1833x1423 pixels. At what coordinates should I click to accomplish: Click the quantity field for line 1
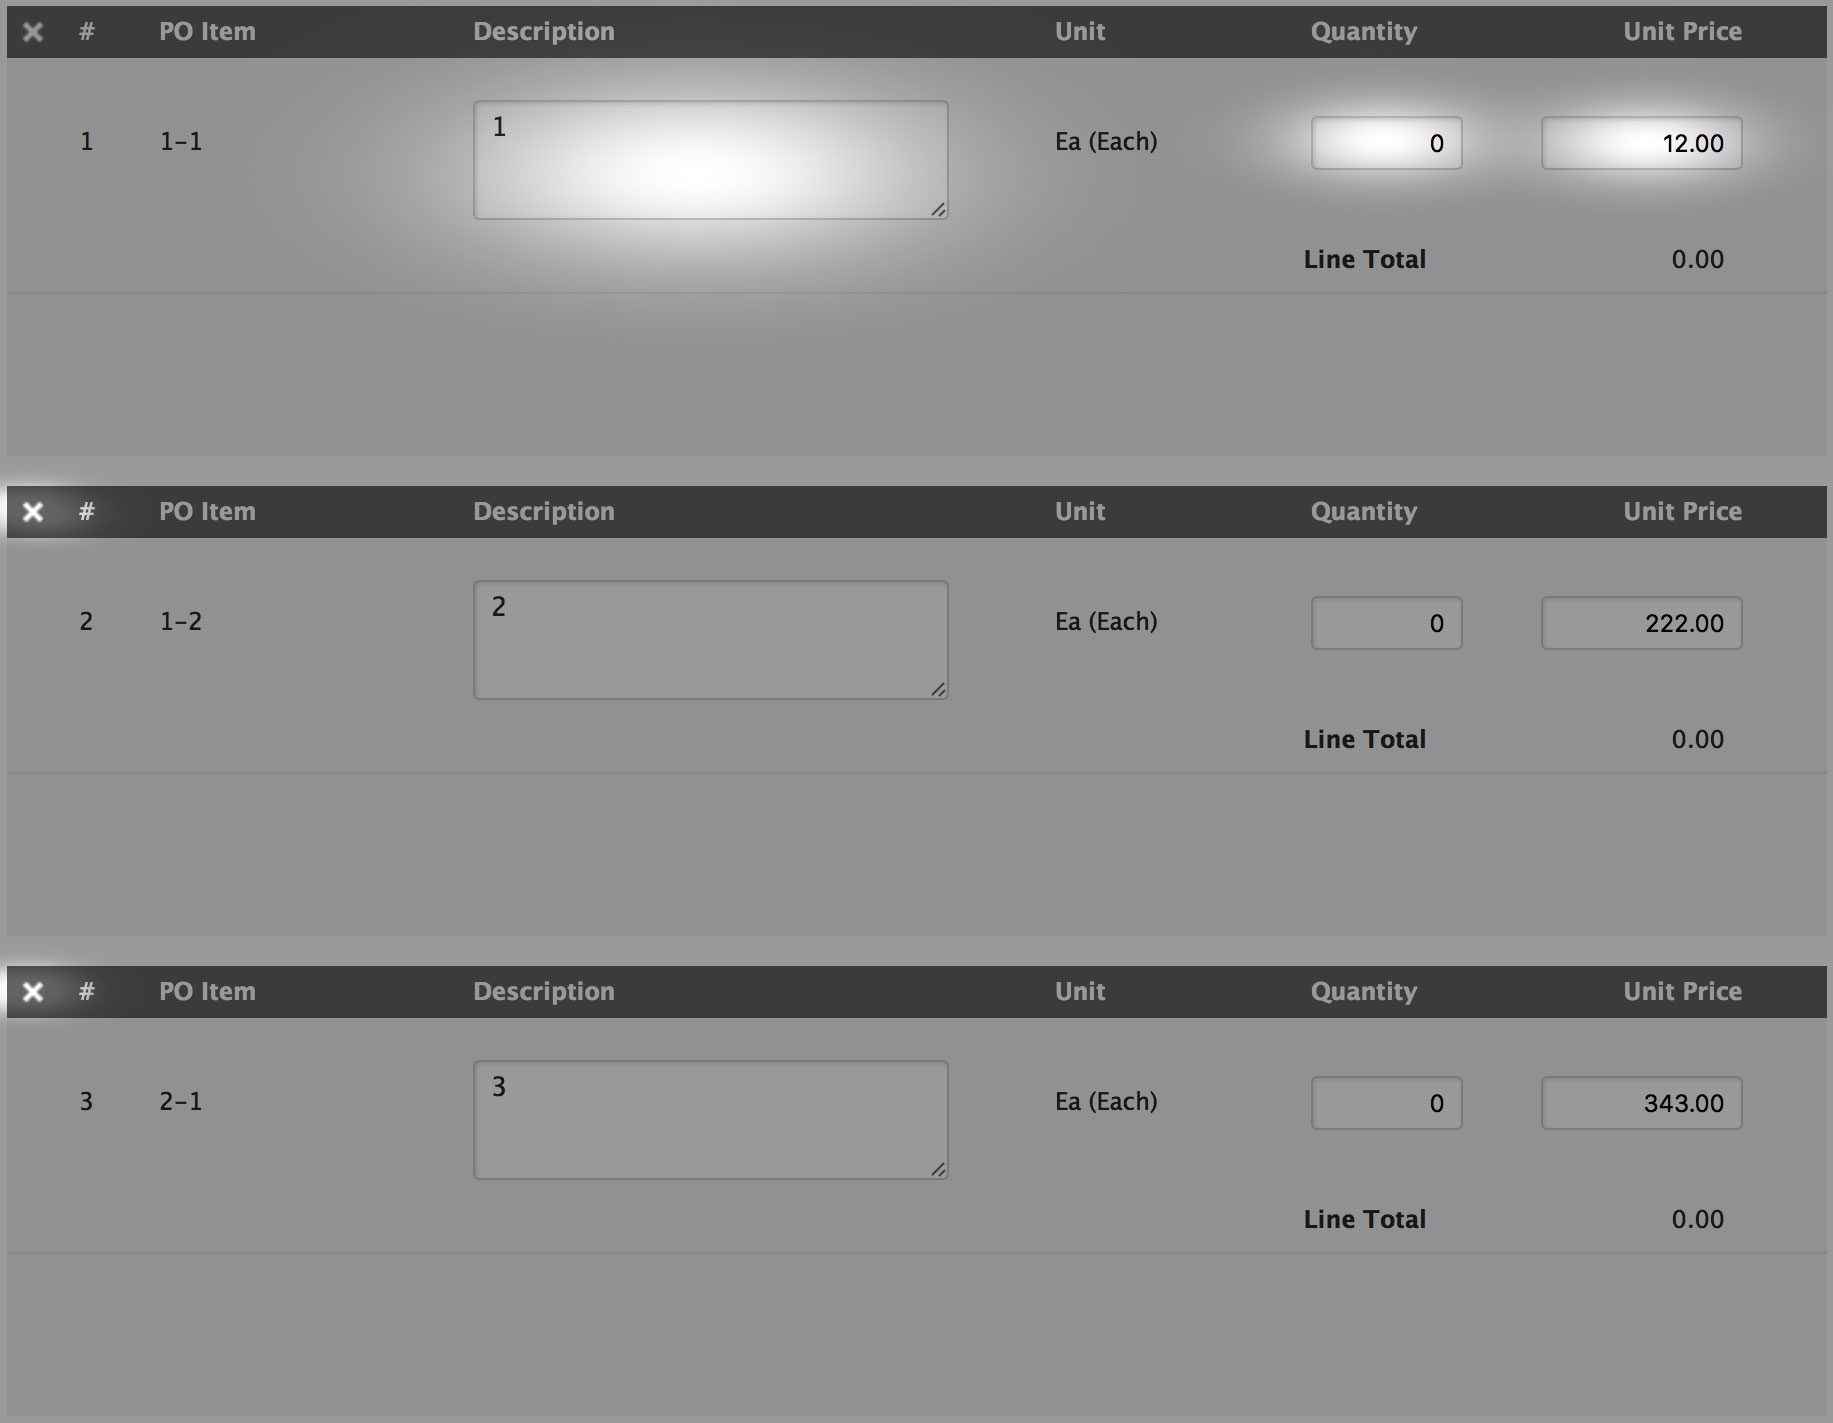1386,143
